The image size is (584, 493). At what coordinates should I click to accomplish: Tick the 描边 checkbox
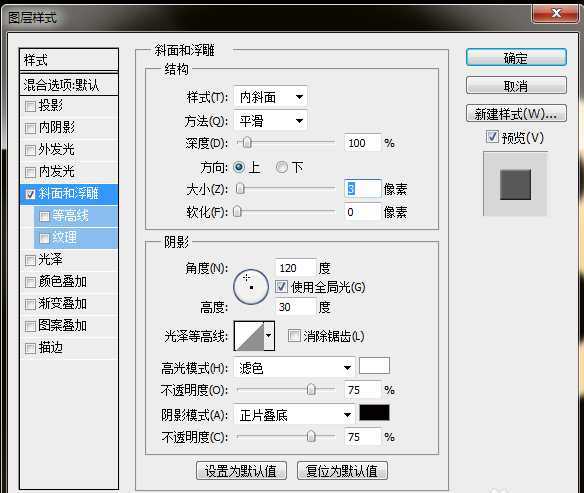30,349
